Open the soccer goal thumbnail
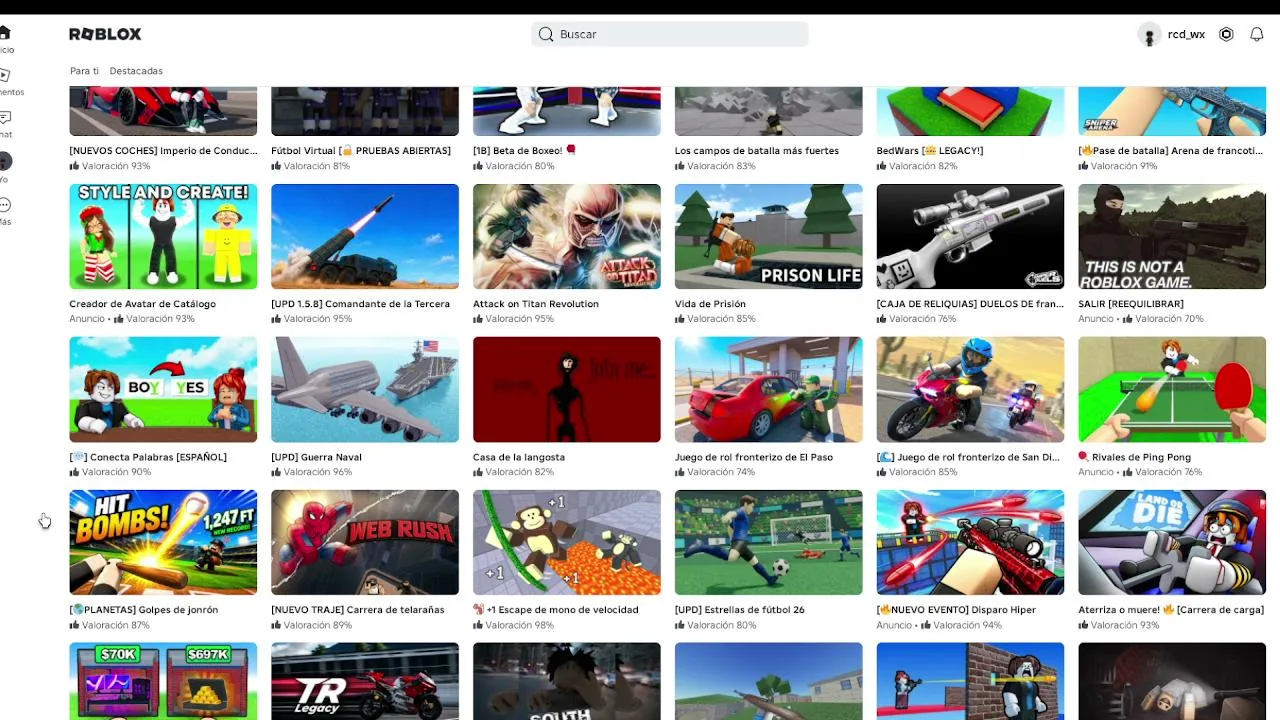 click(769, 542)
